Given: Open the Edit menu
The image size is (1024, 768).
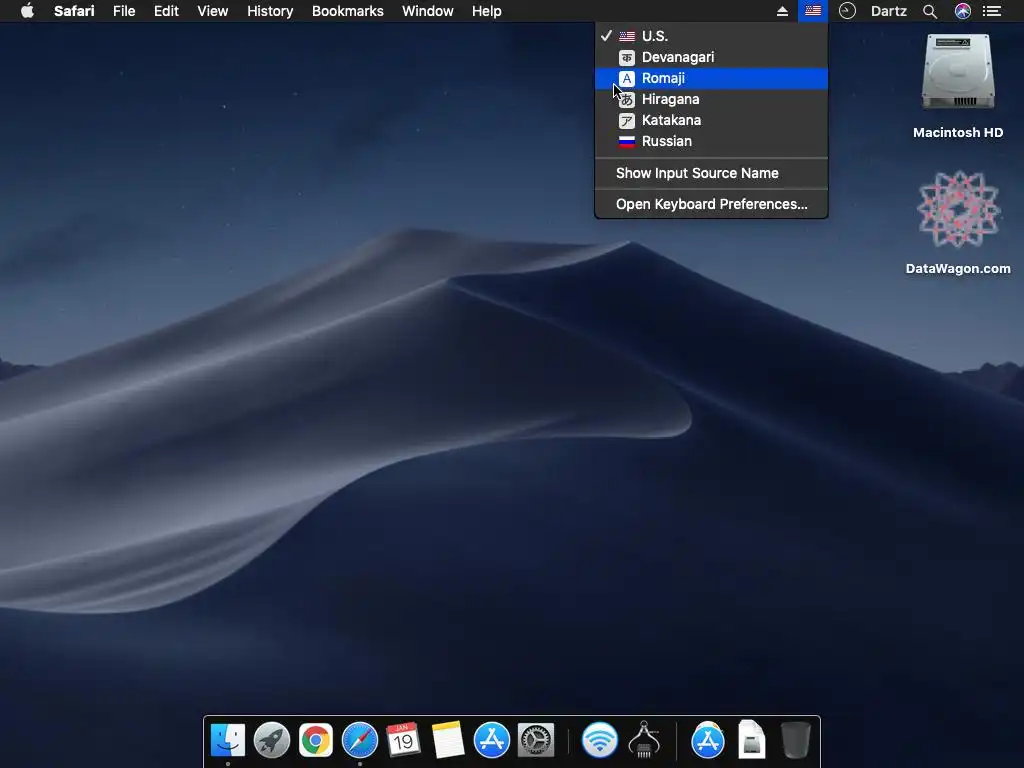Looking at the screenshot, I should point(166,11).
